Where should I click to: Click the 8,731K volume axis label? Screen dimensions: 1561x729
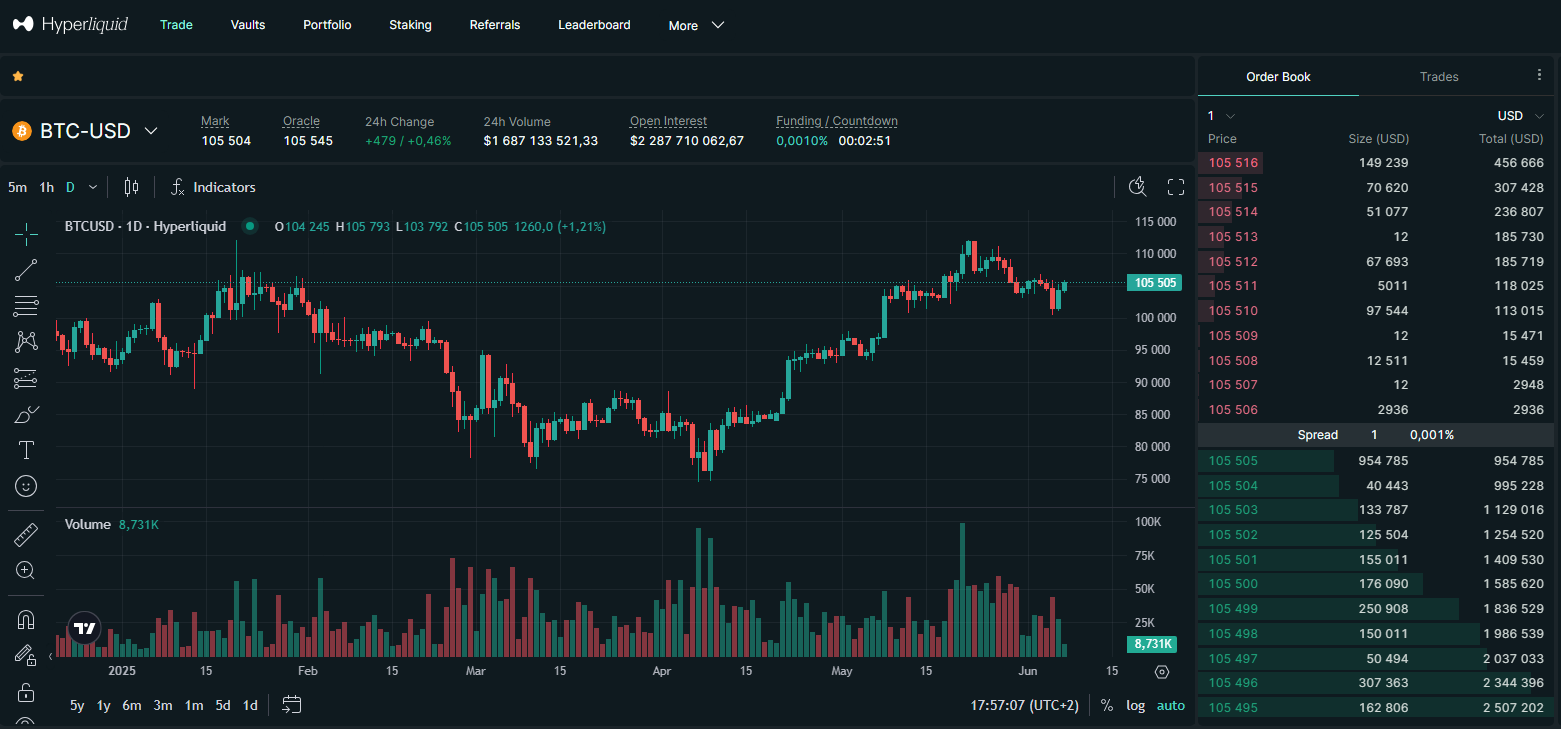[x=1152, y=644]
